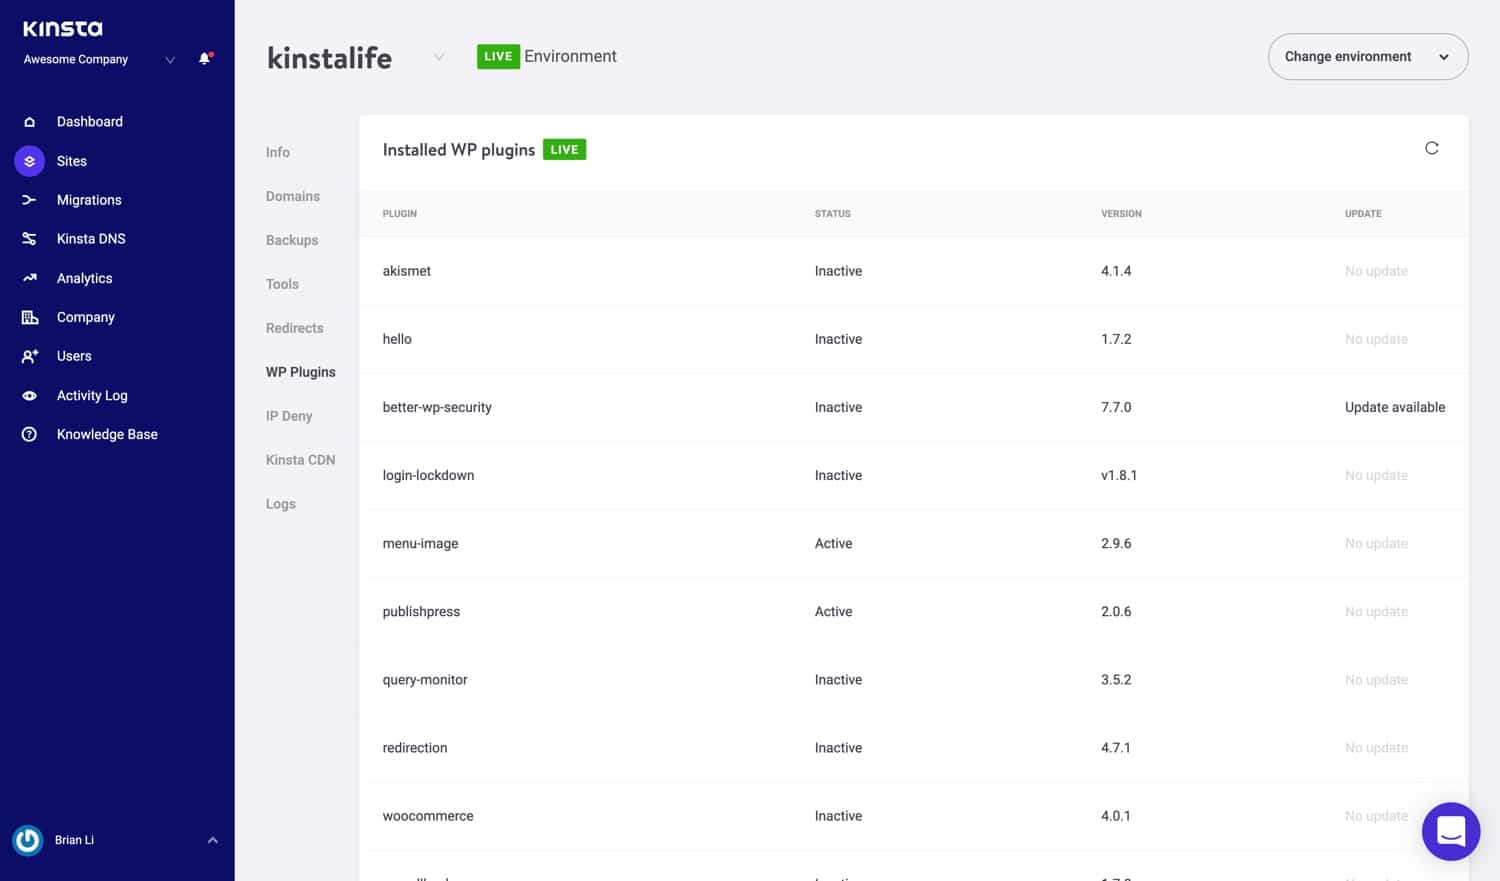Click the Activity Log eye icon

click(29, 396)
